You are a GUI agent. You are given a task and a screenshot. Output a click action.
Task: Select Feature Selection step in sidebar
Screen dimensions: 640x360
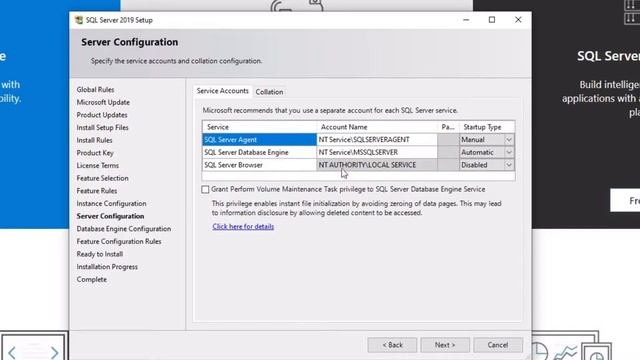[x=102, y=178]
